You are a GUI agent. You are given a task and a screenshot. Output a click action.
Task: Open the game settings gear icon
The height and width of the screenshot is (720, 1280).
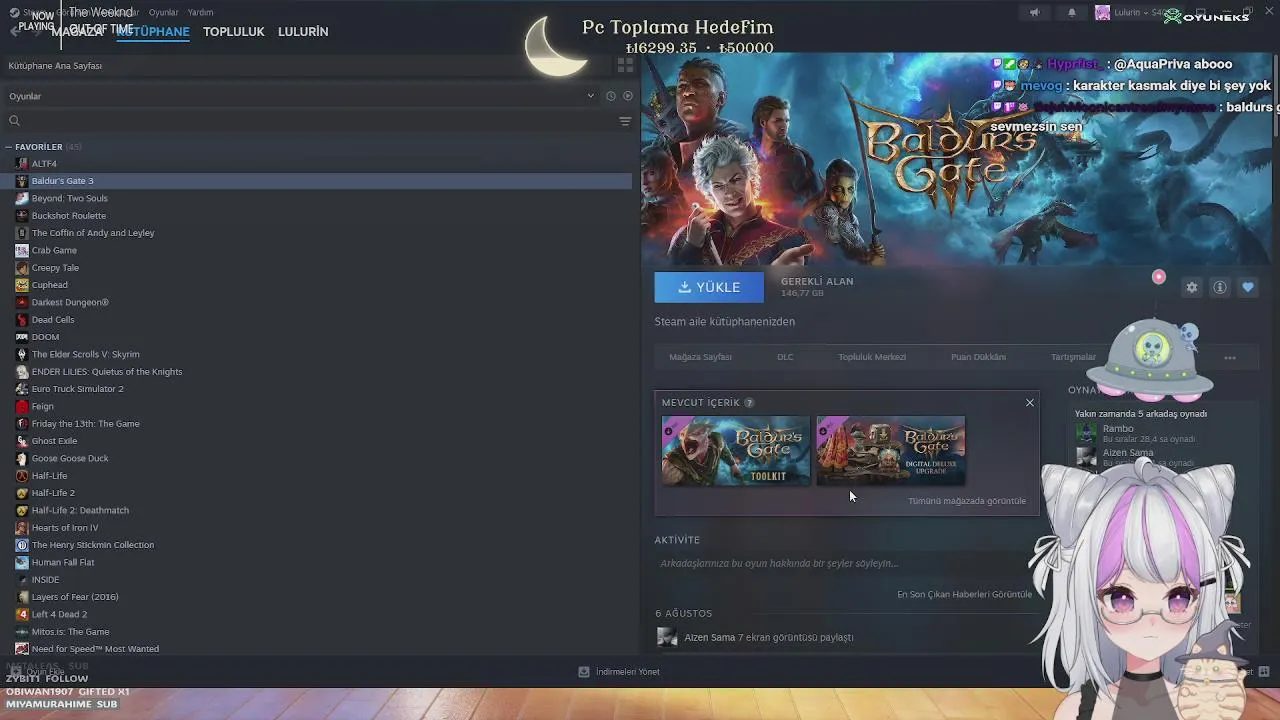coord(1191,287)
